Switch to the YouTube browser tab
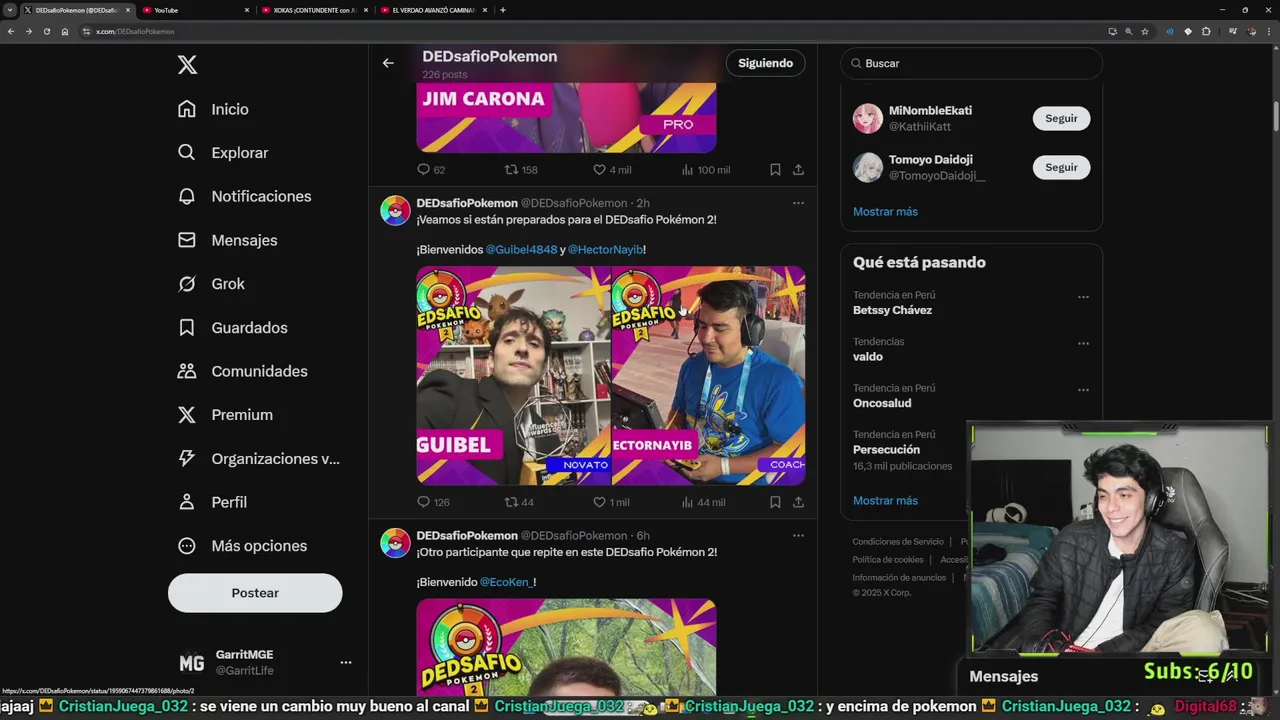This screenshot has height=720, width=1280. (x=195, y=10)
